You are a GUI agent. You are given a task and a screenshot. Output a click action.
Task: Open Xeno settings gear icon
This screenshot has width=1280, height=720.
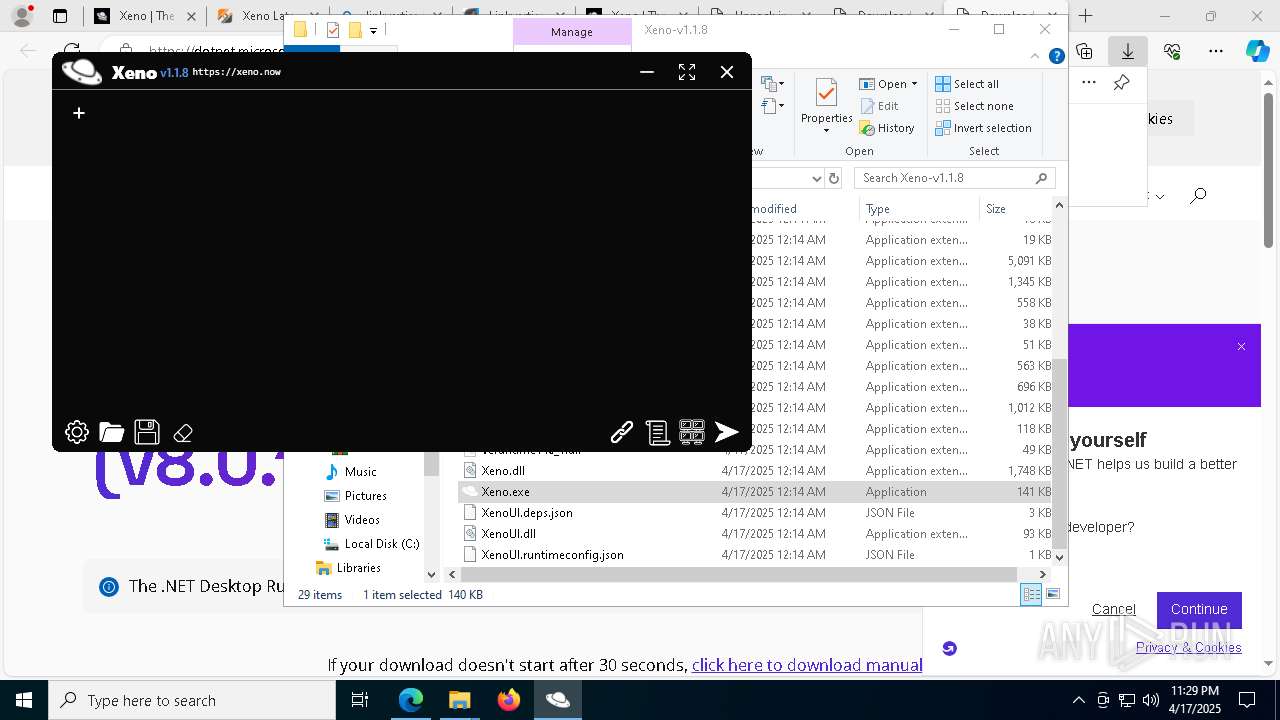coord(77,432)
